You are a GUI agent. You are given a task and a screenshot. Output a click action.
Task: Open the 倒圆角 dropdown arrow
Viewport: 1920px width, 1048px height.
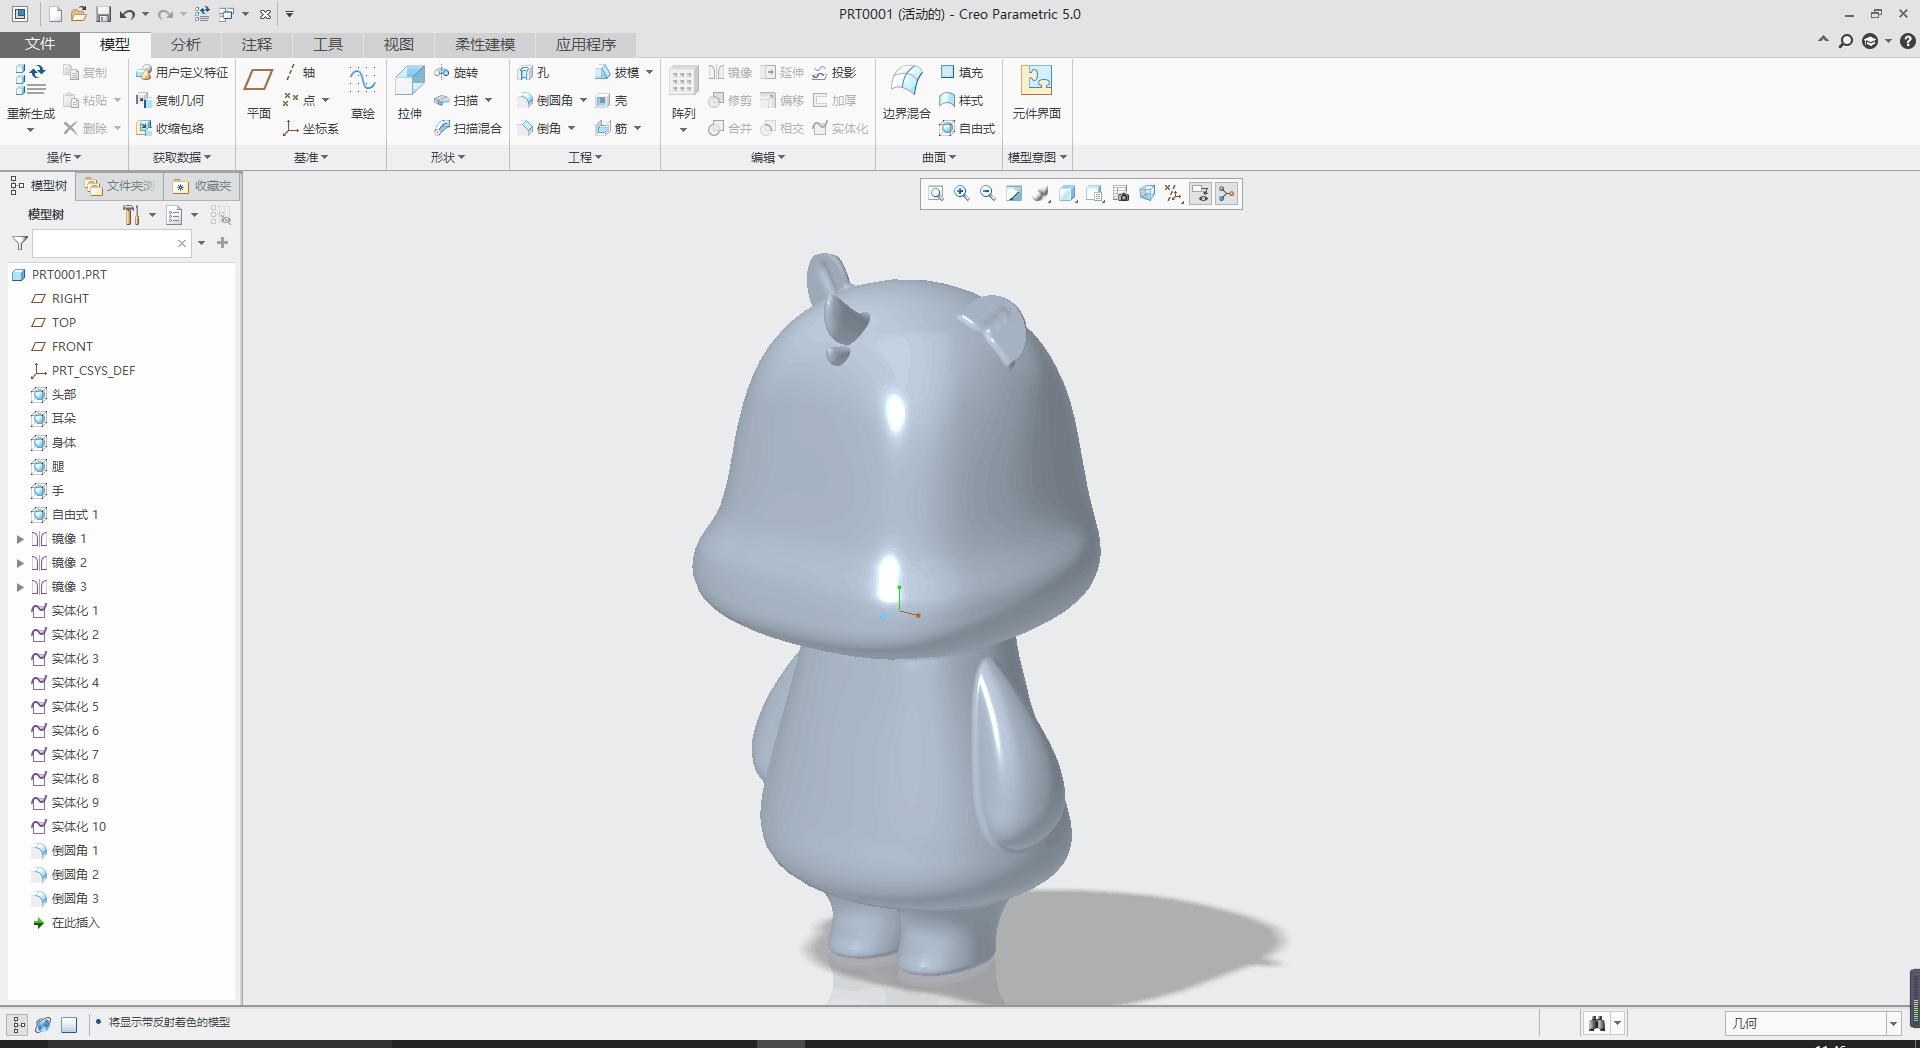pos(583,101)
